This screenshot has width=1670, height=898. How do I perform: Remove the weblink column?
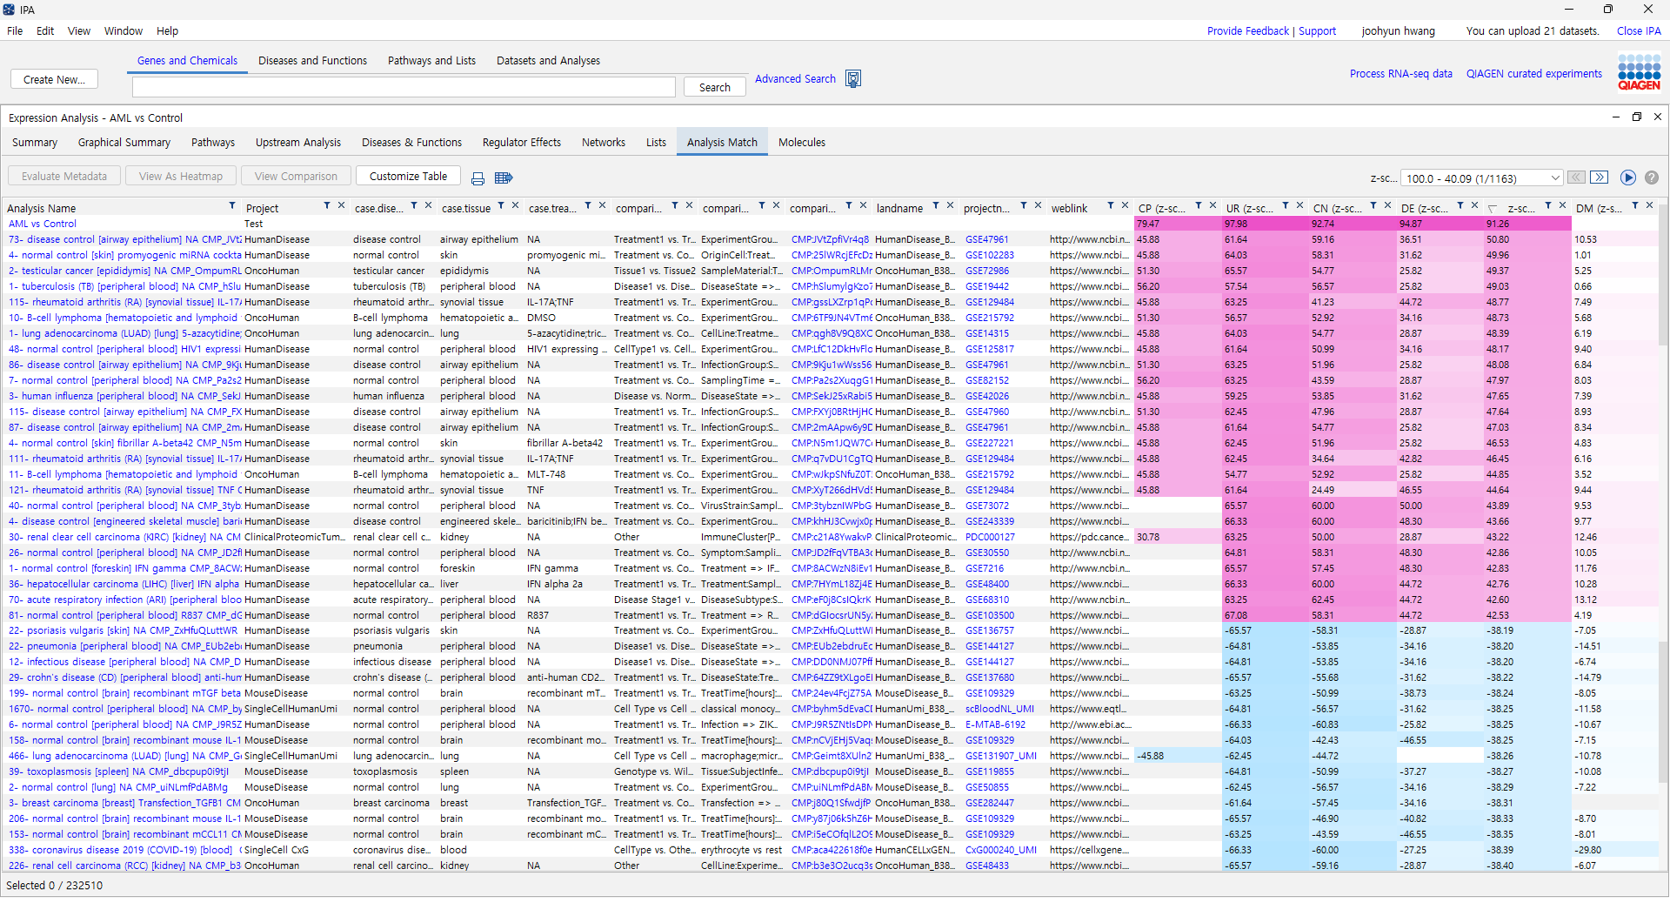pyautogui.click(x=1125, y=206)
